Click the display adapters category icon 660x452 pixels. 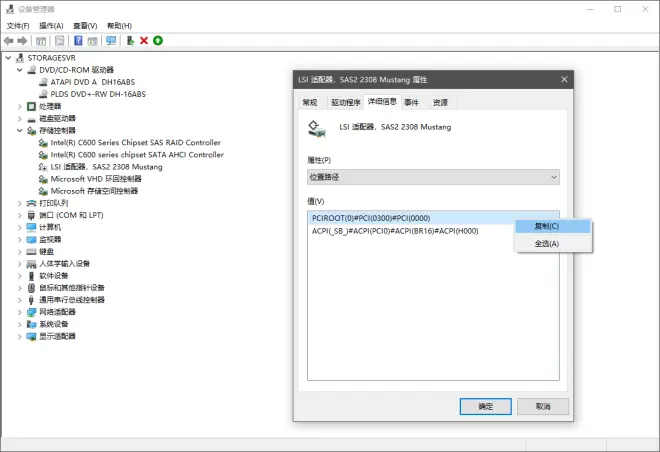tap(32, 336)
